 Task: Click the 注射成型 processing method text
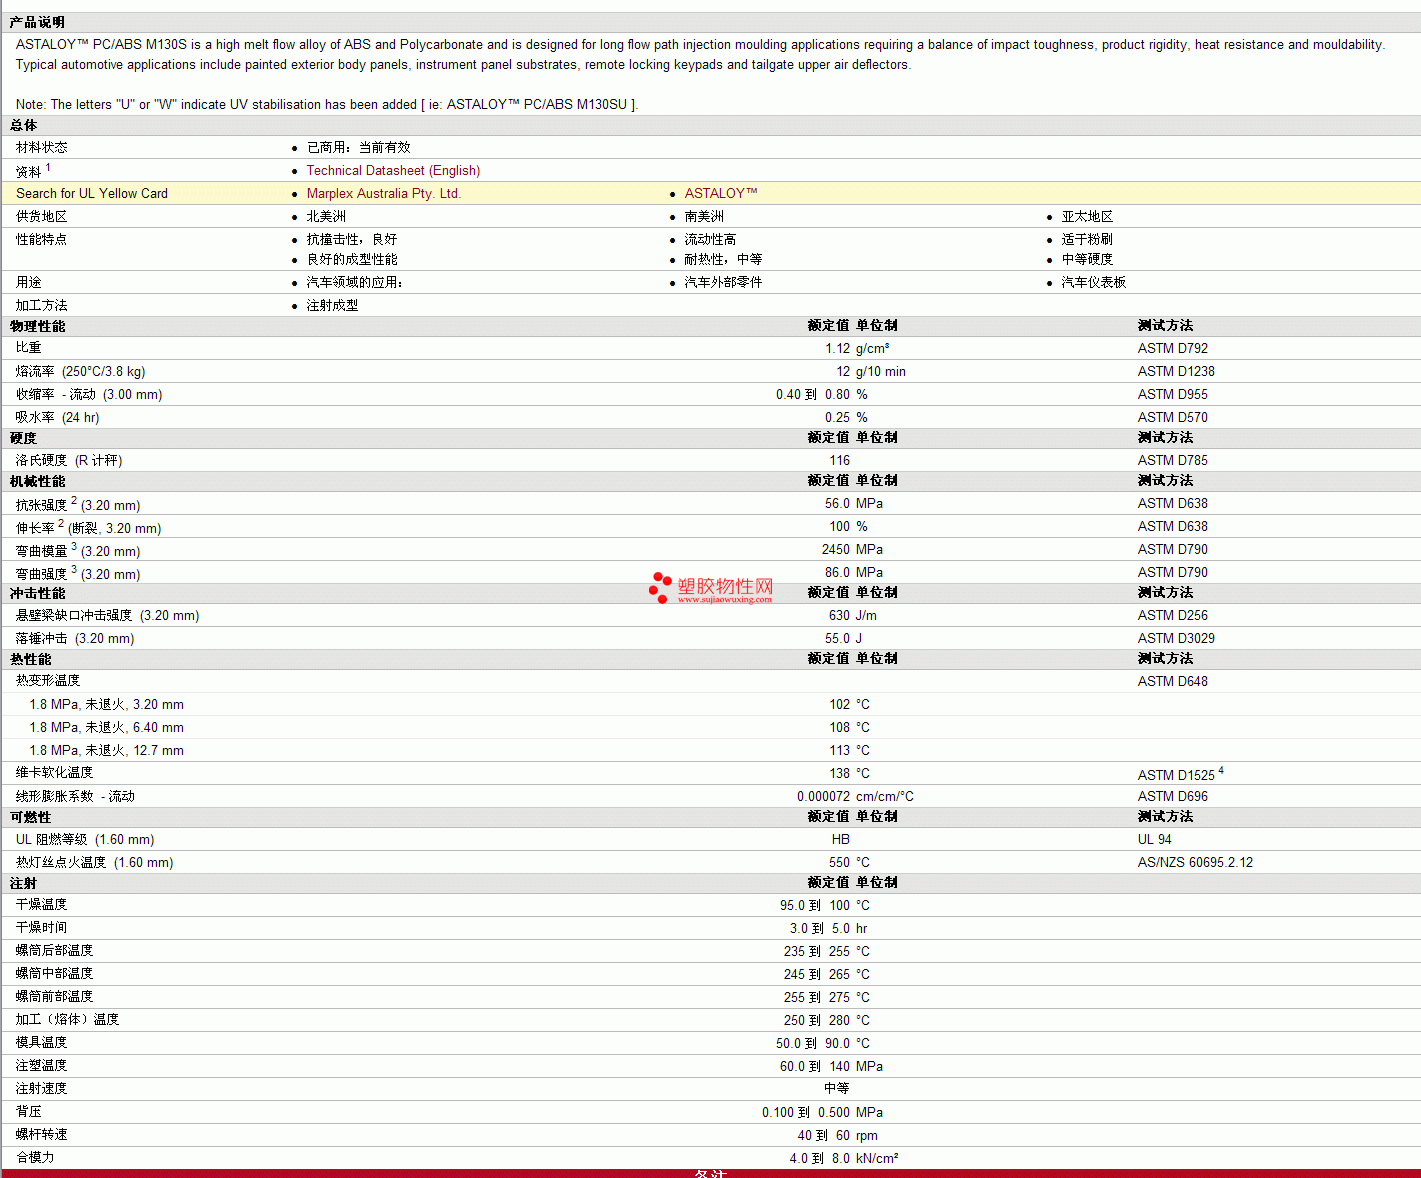[x=332, y=306]
